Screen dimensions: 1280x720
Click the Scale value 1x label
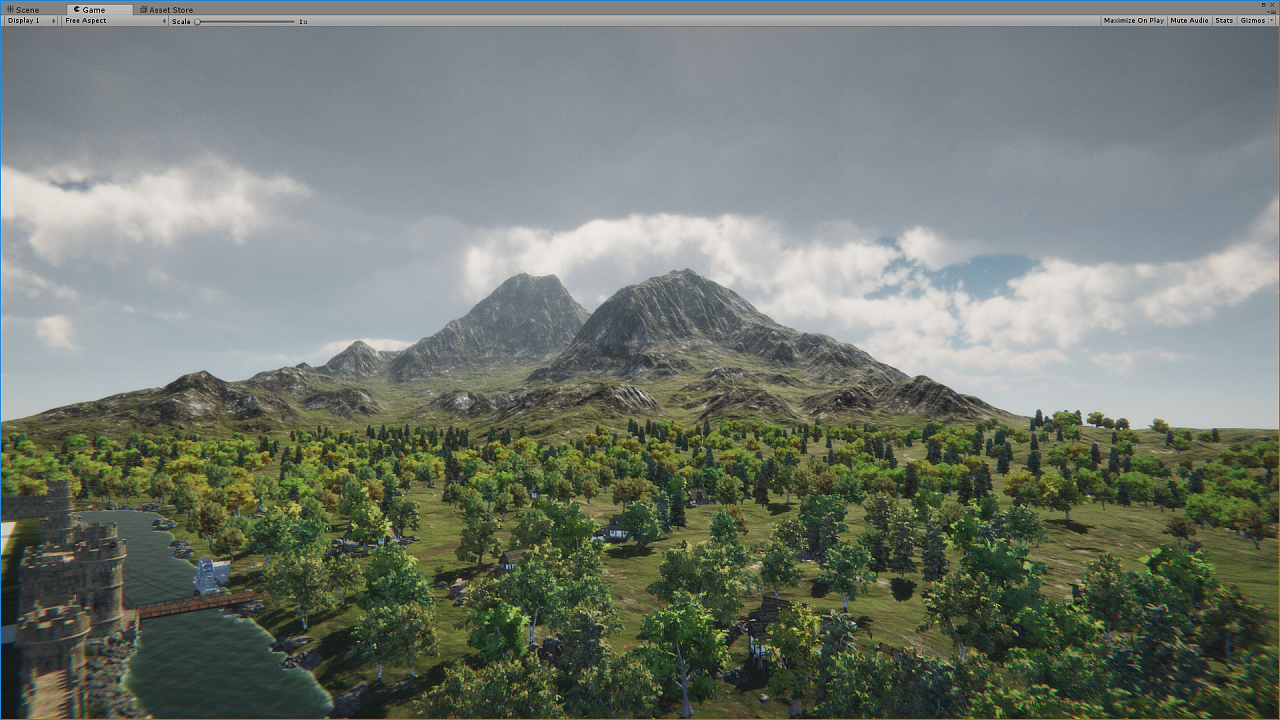coord(303,21)
